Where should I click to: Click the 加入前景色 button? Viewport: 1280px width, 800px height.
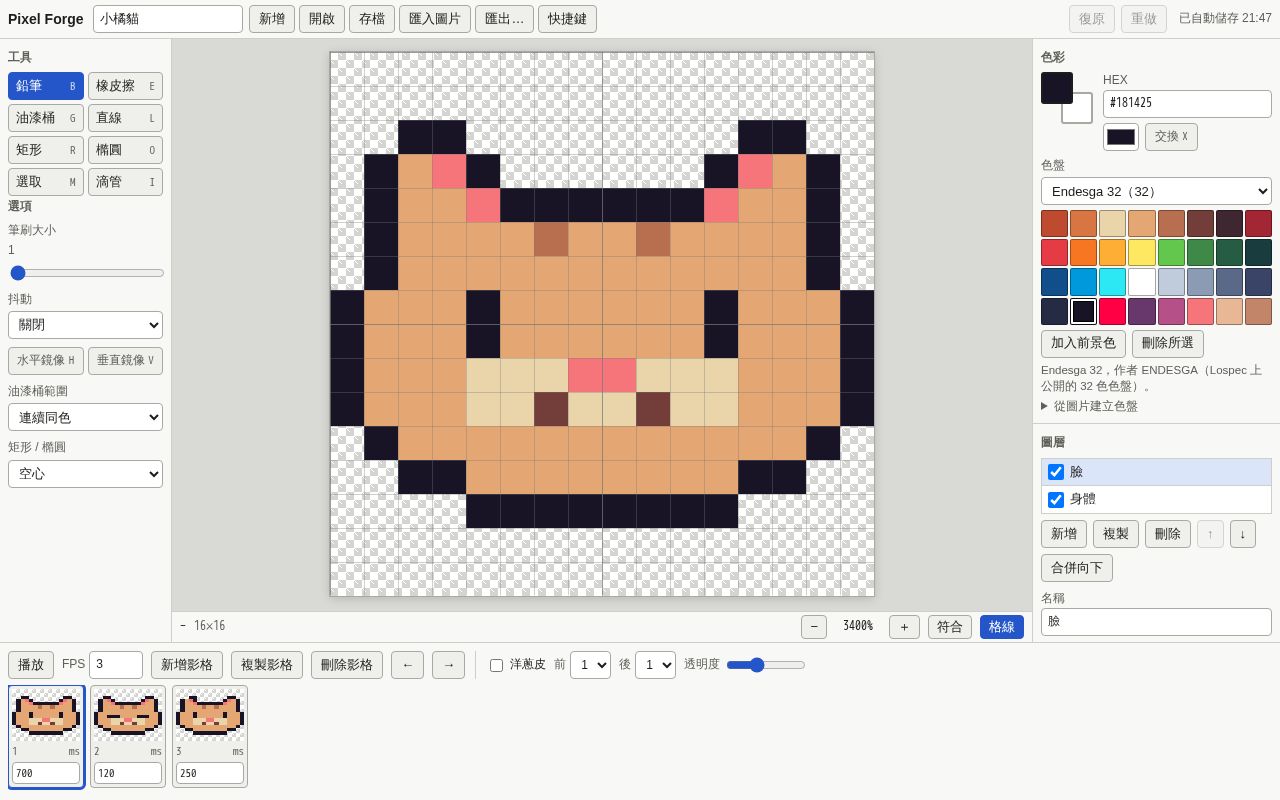(x=1083, y=344)
